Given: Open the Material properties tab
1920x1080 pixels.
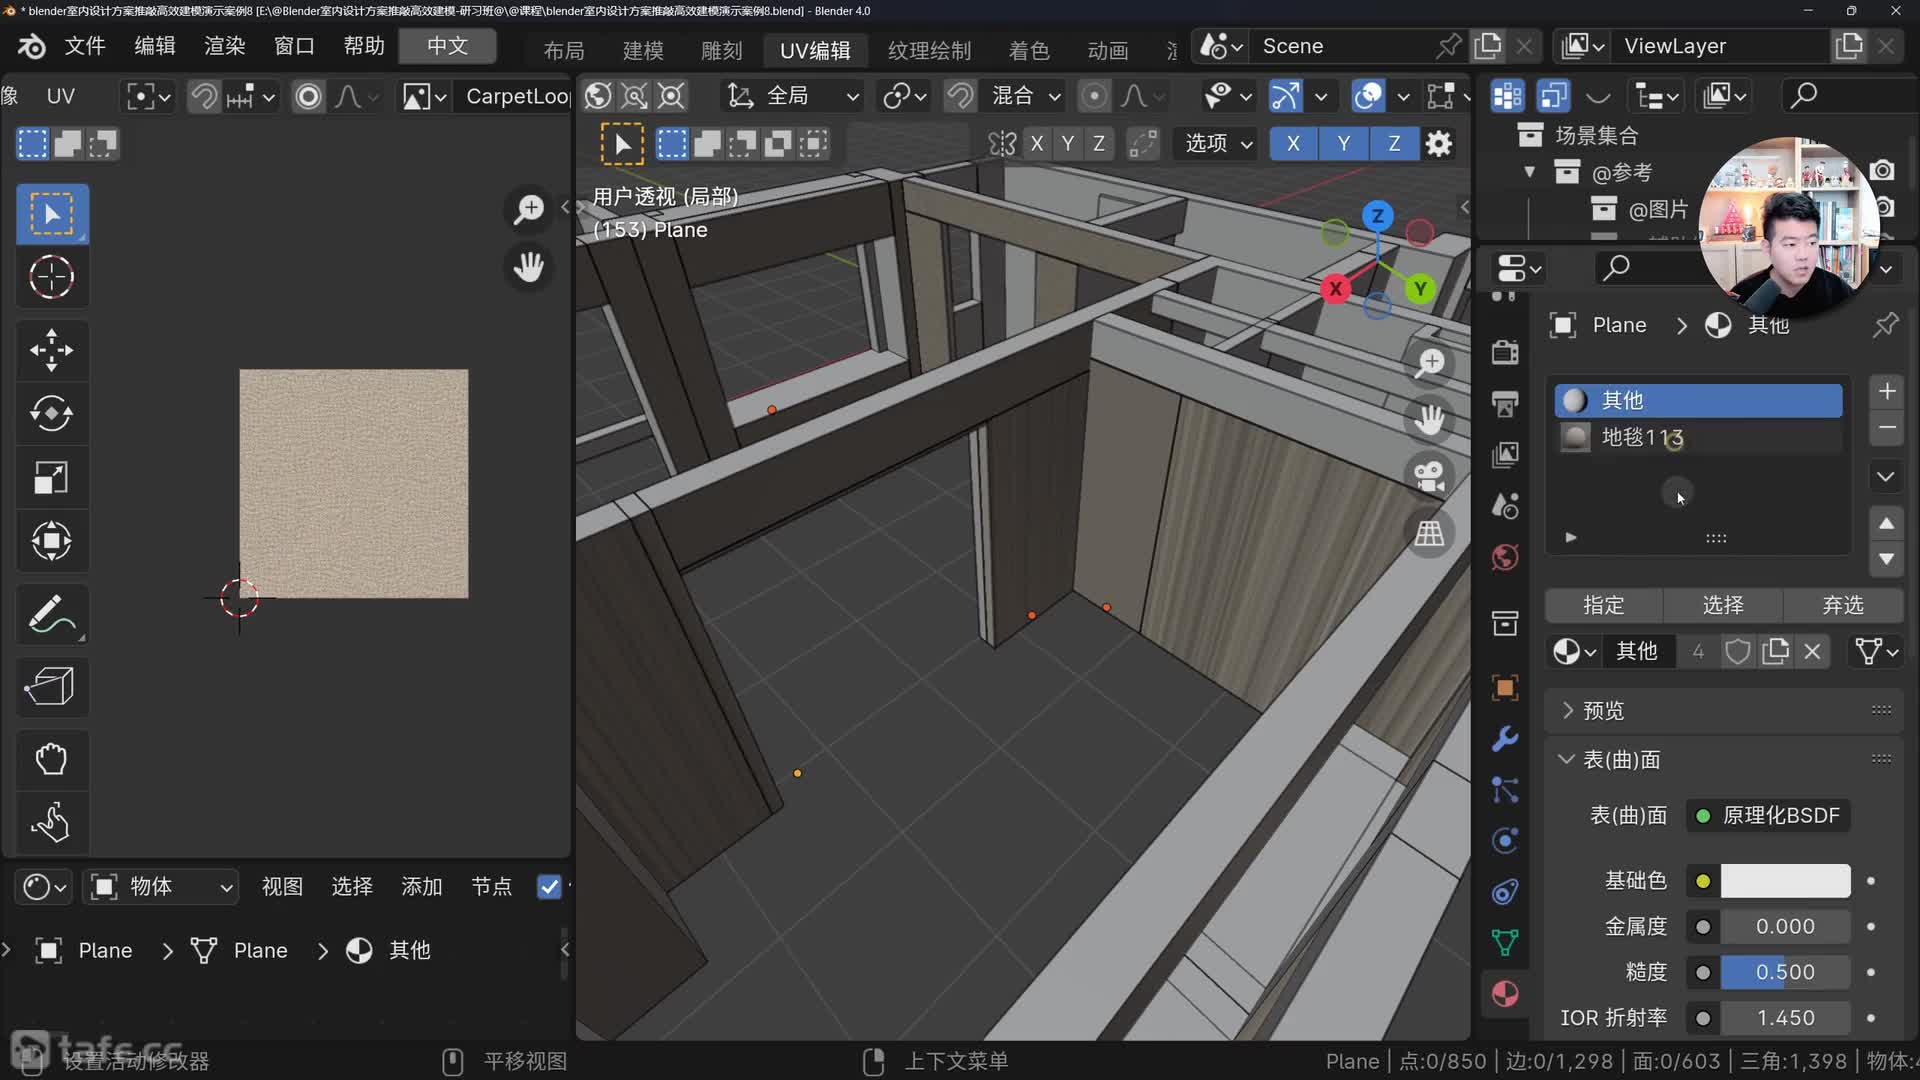Looking at the screenshot, I should coord(1504,993).
